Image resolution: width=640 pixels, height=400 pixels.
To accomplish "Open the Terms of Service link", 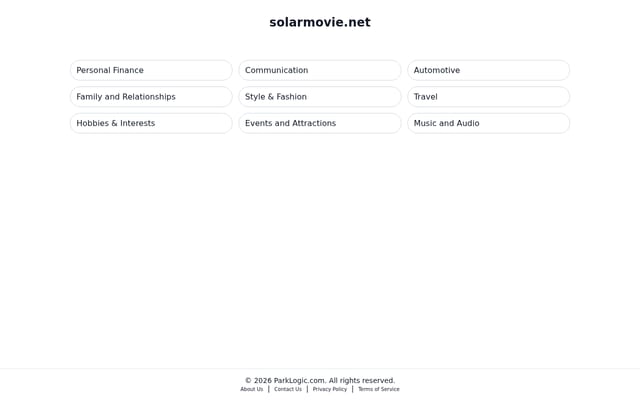I will (379, 389).
